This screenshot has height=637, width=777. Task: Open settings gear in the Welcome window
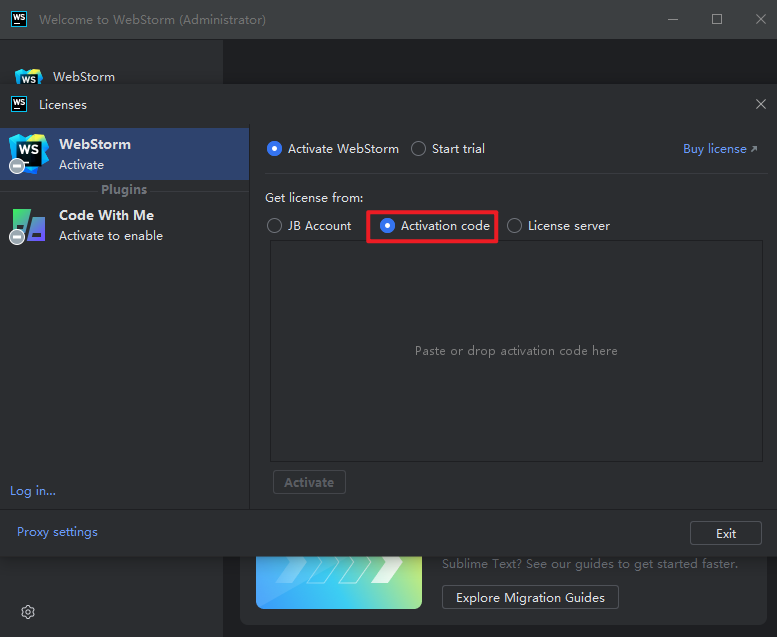click(x=28, y=612)
